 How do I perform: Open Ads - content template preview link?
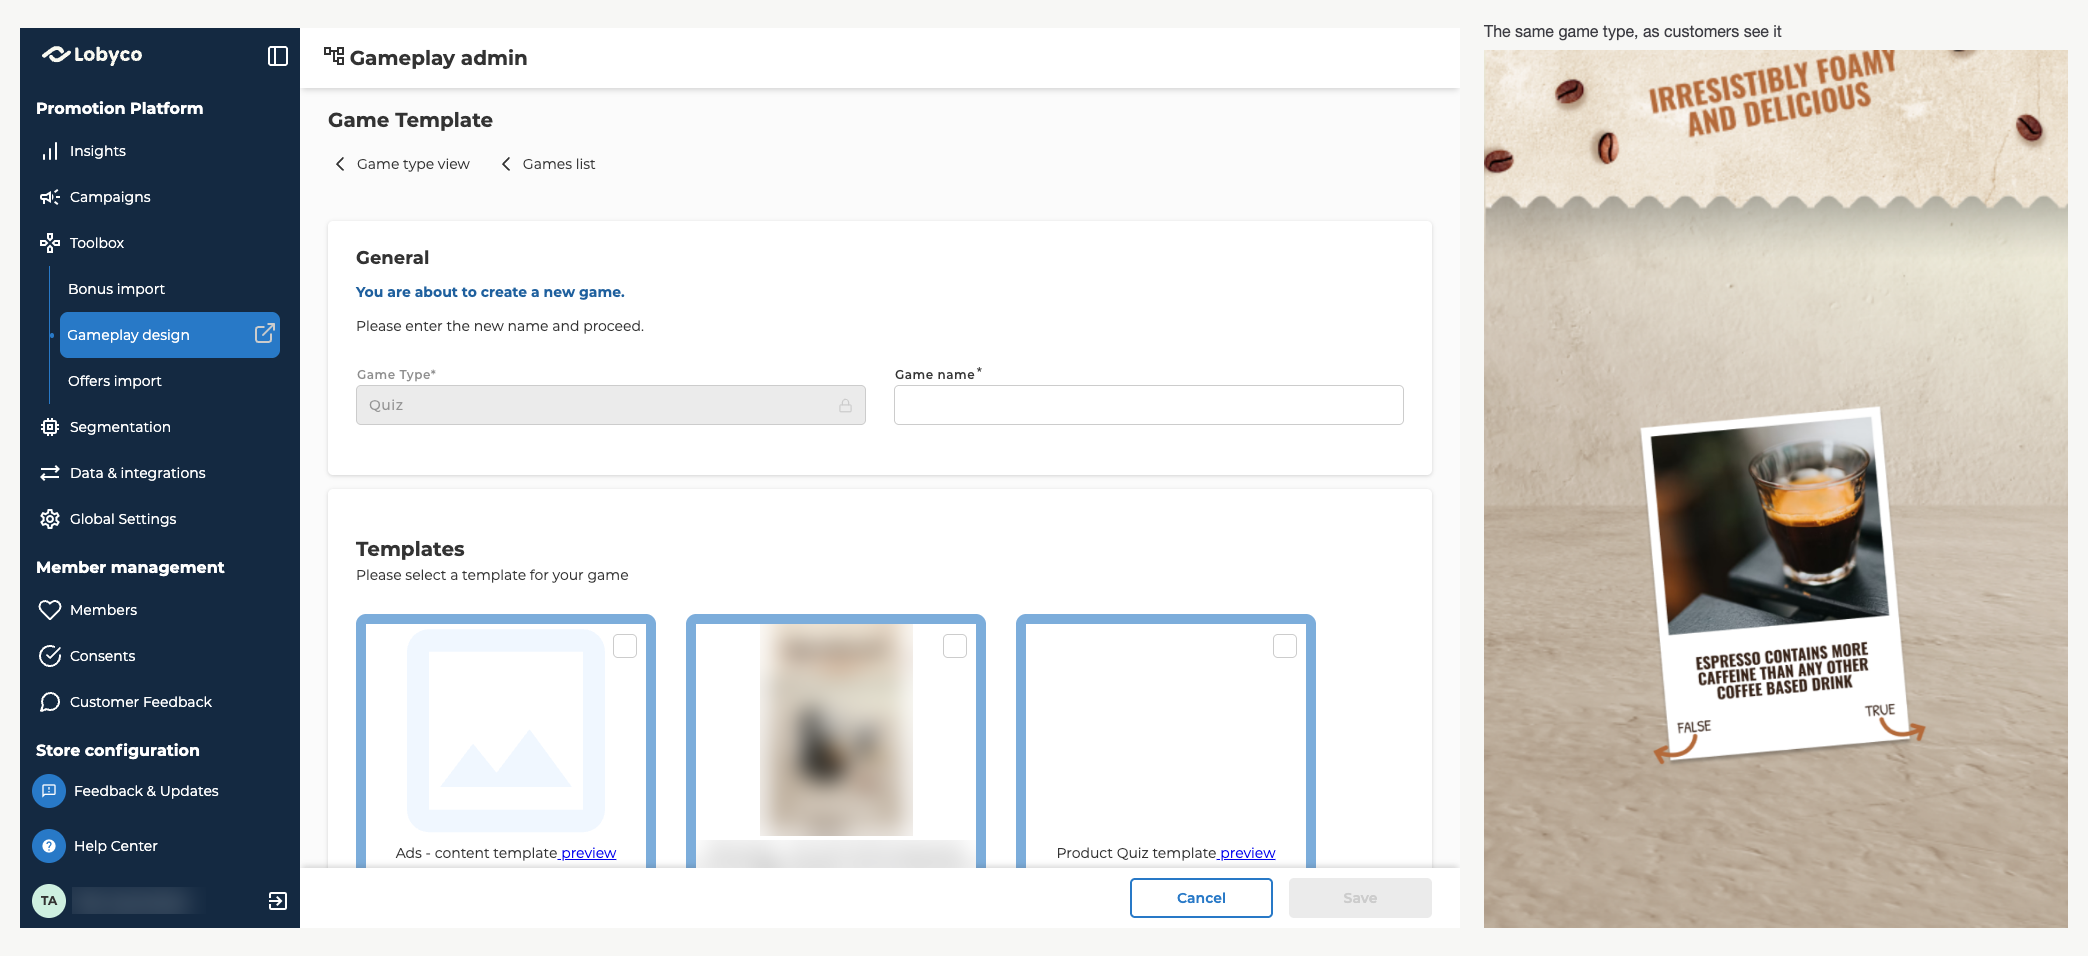click(x=588, y=853)
